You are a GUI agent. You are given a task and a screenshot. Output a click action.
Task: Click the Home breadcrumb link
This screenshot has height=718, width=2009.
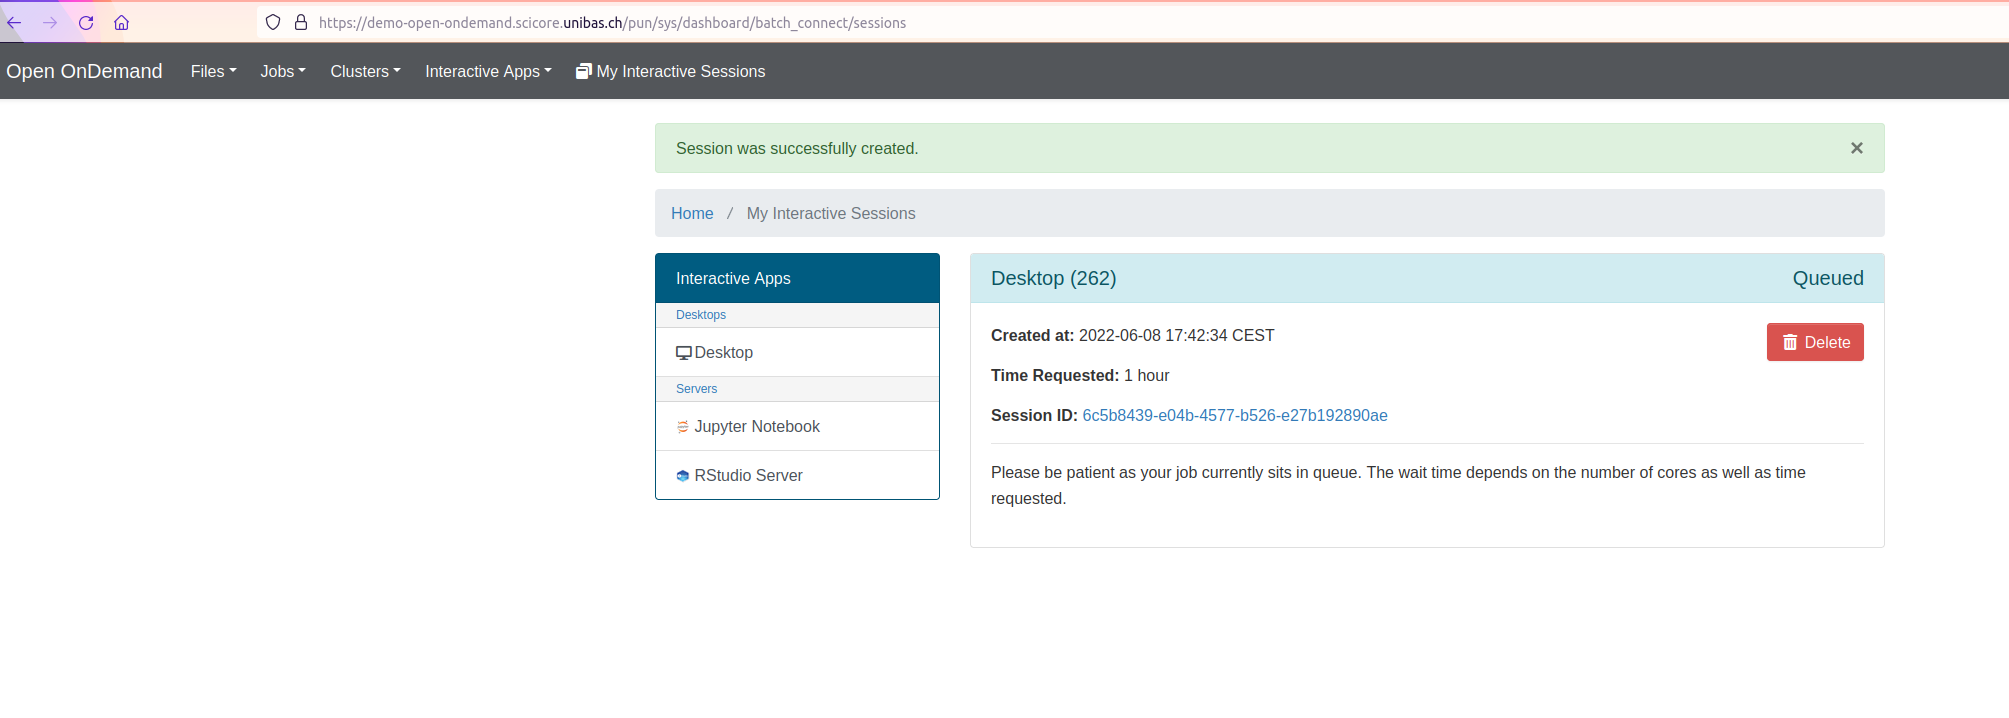click(x=692, y=213)
